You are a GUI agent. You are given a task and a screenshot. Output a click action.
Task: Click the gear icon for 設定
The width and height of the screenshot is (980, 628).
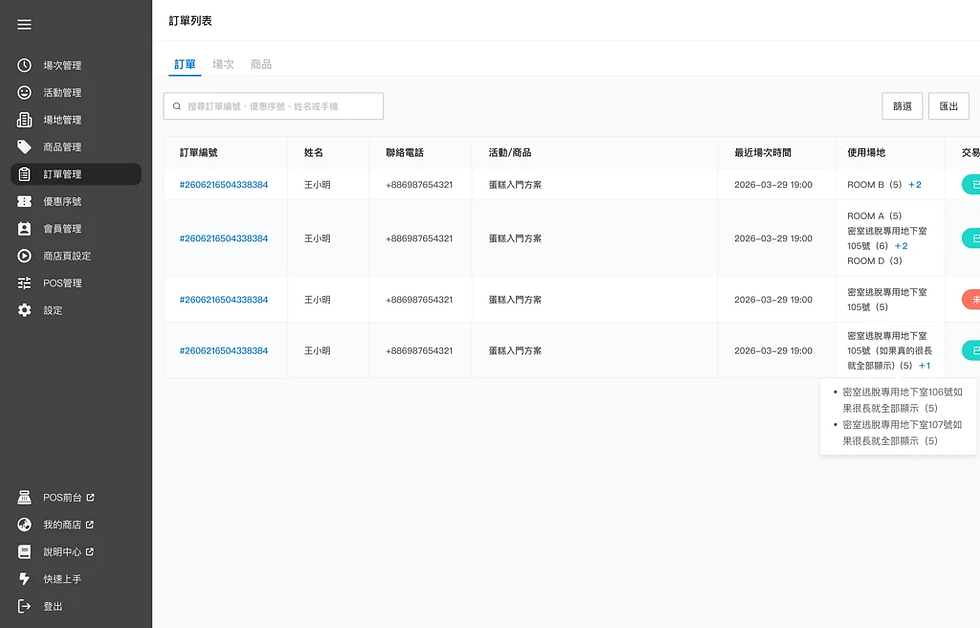coord(24,310)
